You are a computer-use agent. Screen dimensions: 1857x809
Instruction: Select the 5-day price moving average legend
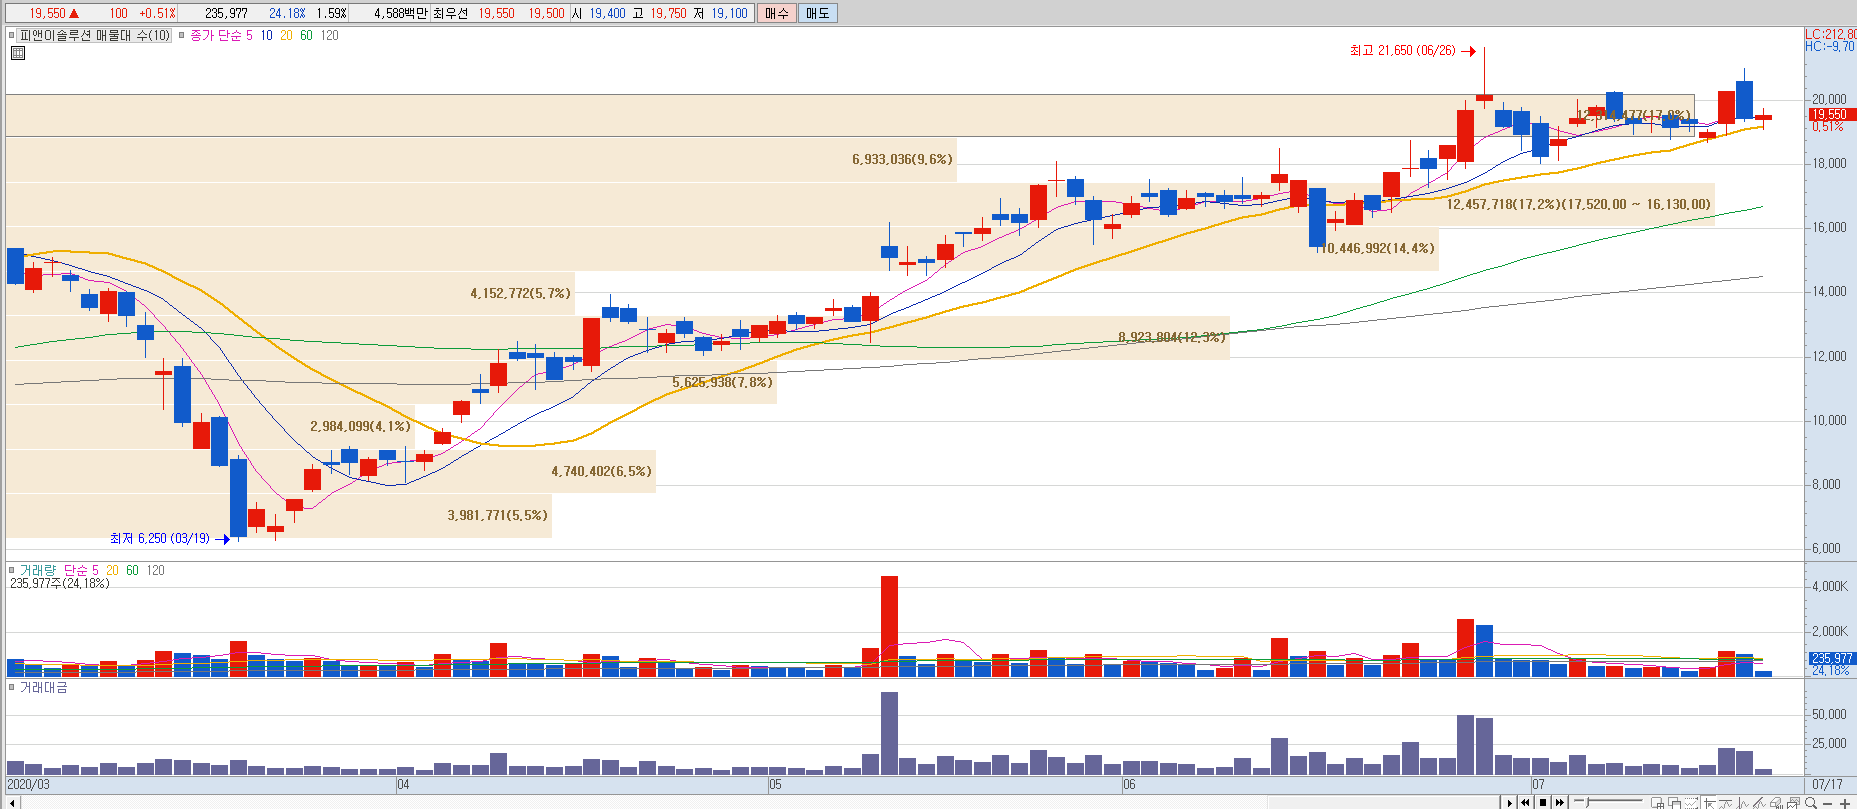[249, 35]
